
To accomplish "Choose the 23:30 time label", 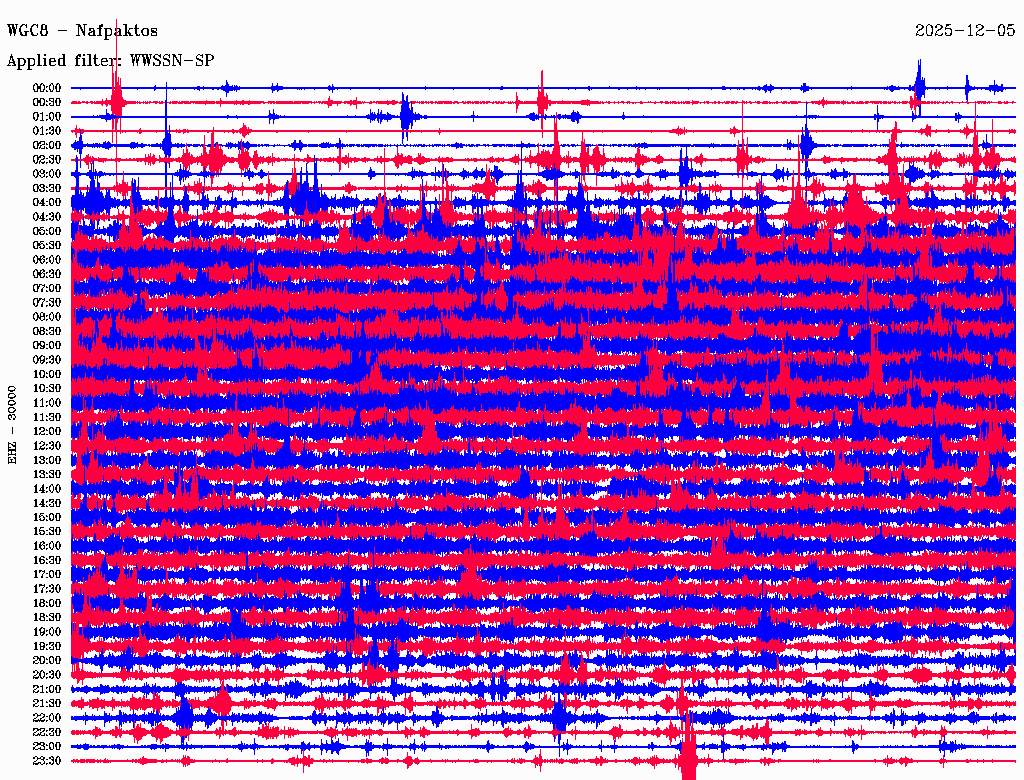I will click(47, 760).
